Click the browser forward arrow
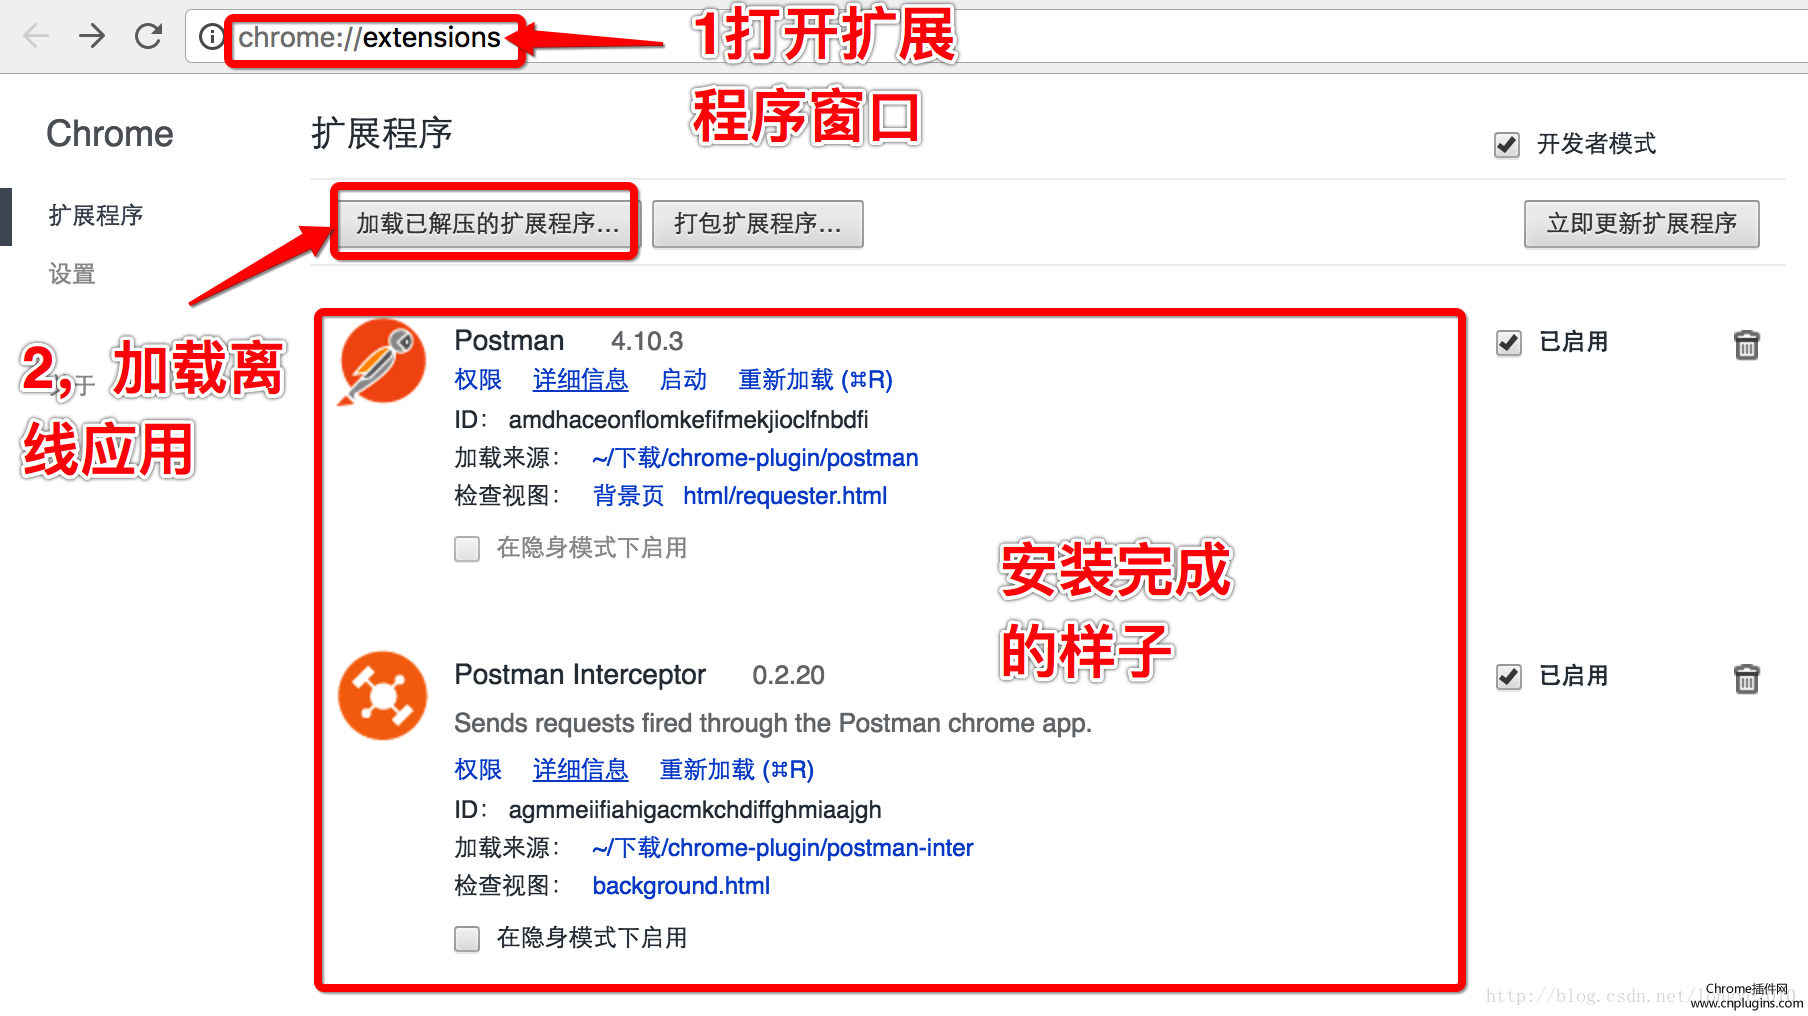Screen dimensions: 1808x1016 pyautogui.click(x=92, y=37)
